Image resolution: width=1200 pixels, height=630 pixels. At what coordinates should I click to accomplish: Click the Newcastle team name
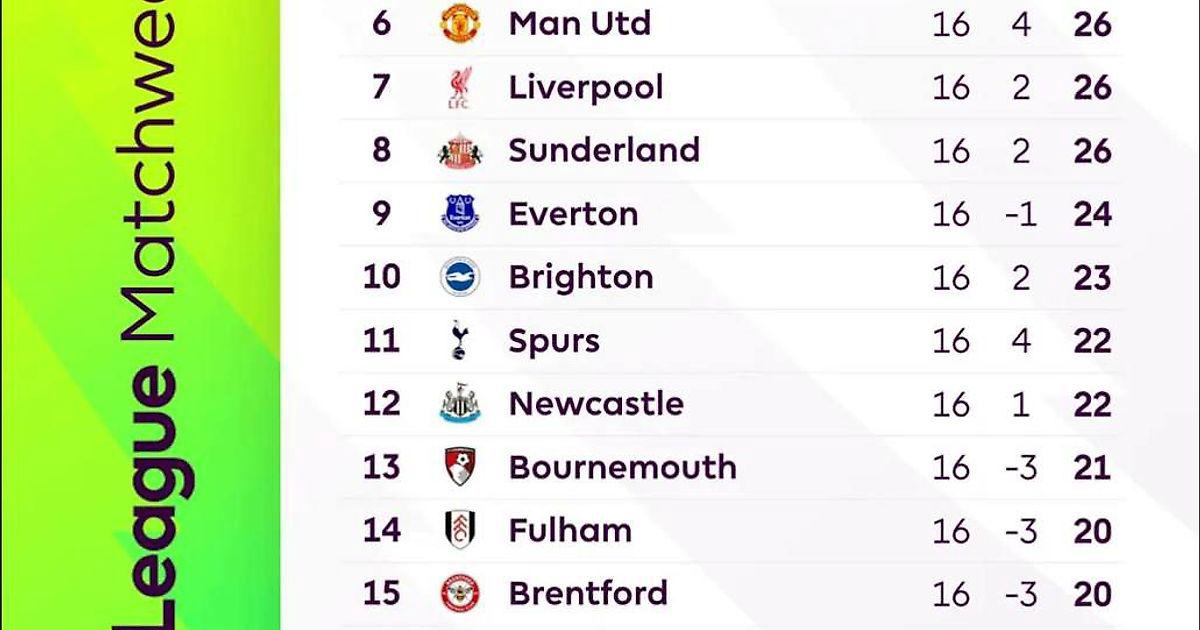click(x=596, y=404)
